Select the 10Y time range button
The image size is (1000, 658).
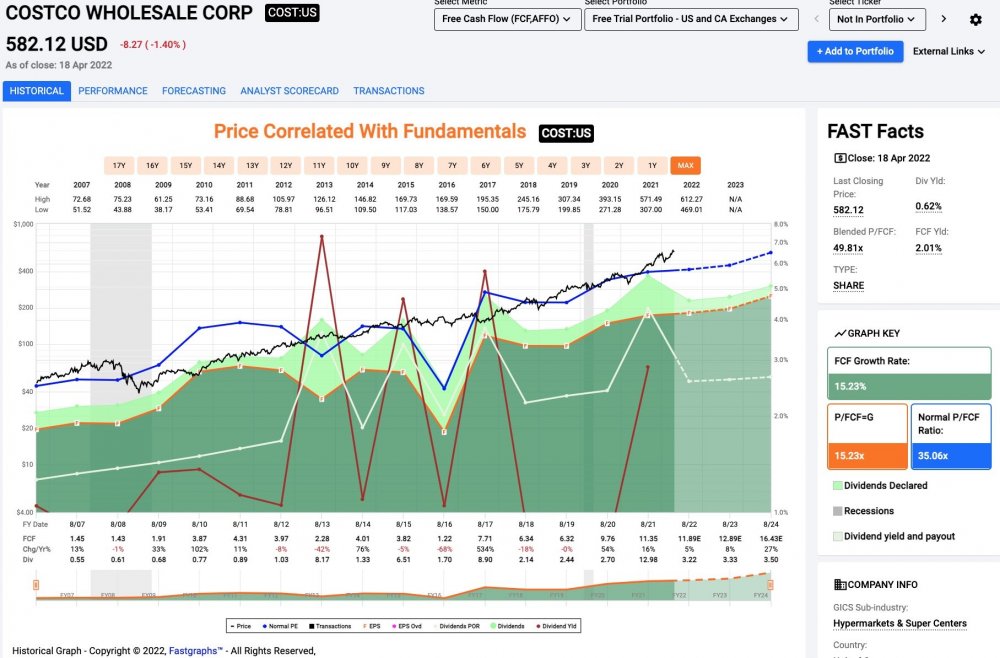pyautogui.click(x=352, y=166)
